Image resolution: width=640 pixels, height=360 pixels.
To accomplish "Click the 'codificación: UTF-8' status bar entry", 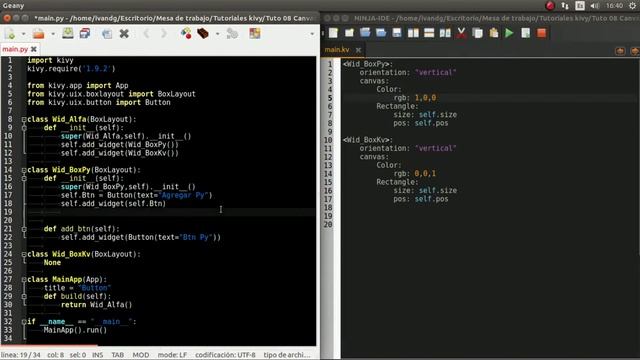I will 225,355.
